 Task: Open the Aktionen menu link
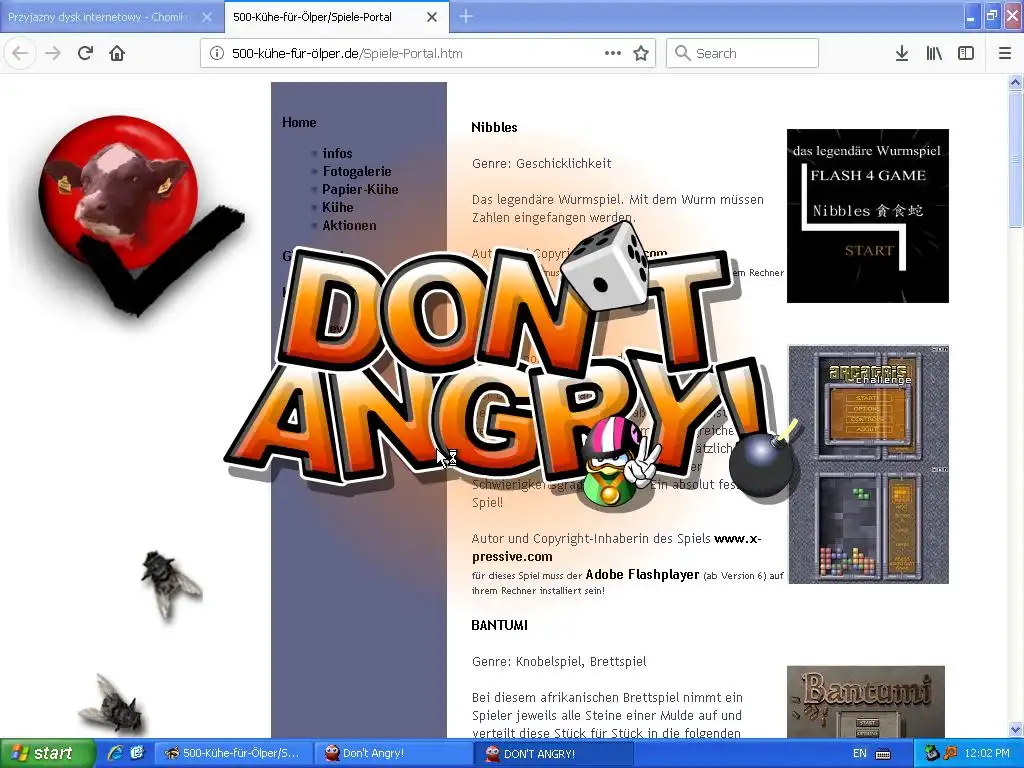[349, 225]
